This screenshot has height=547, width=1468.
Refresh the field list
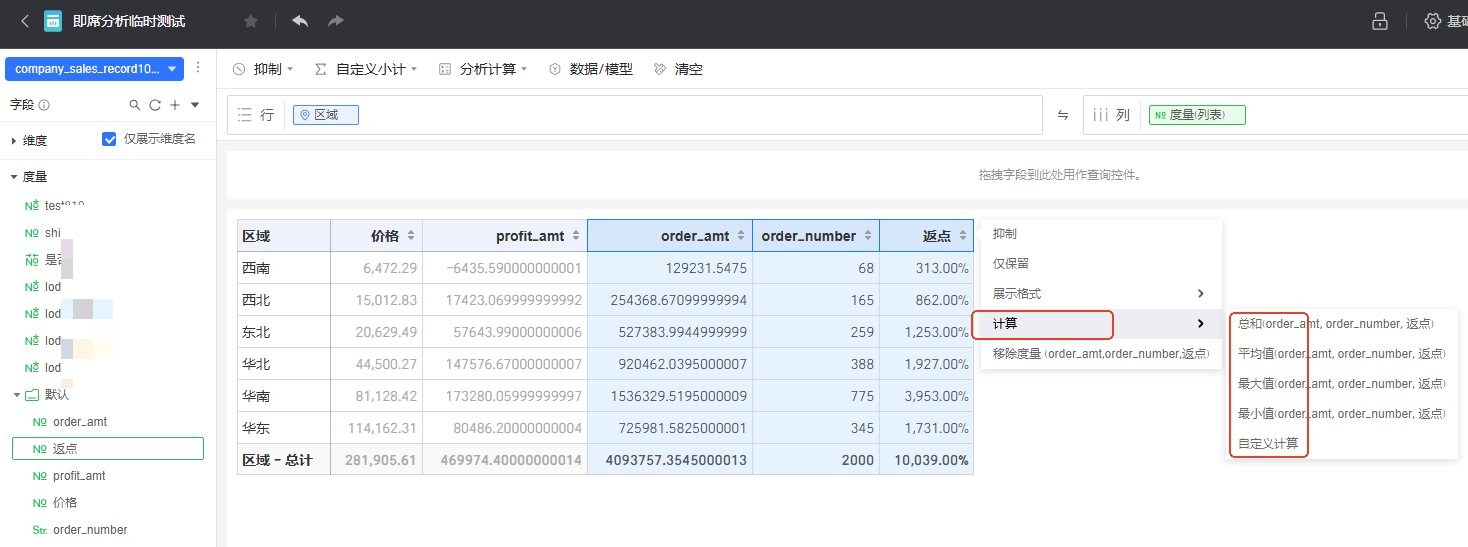155,105
